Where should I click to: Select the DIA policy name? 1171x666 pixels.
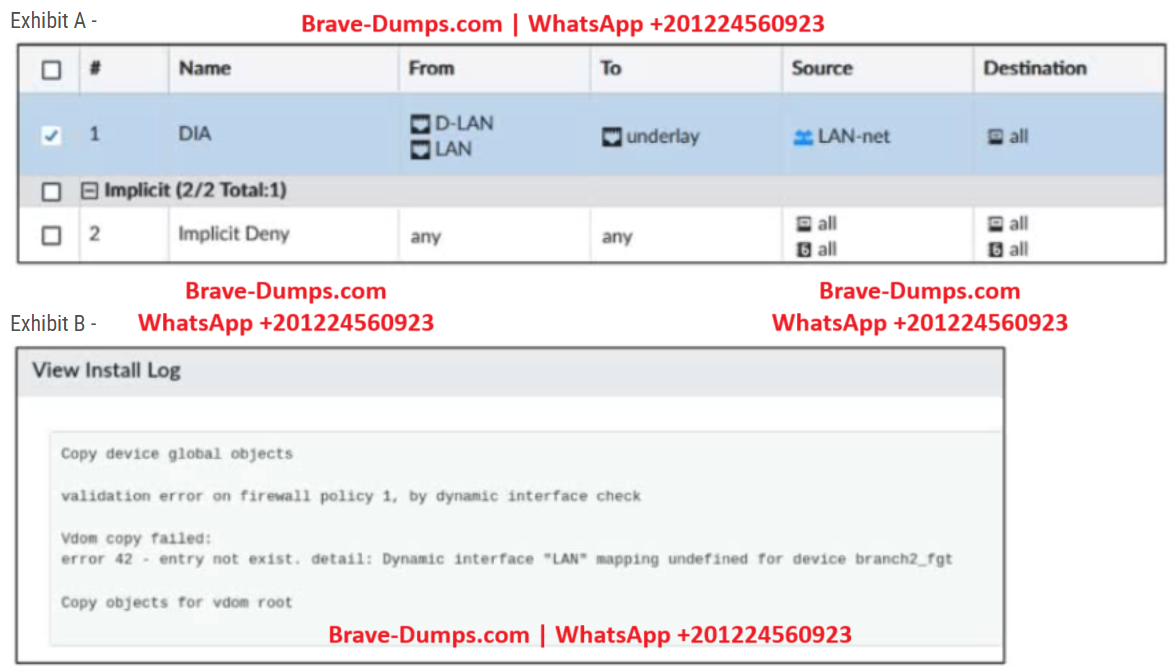click(195, 133)
